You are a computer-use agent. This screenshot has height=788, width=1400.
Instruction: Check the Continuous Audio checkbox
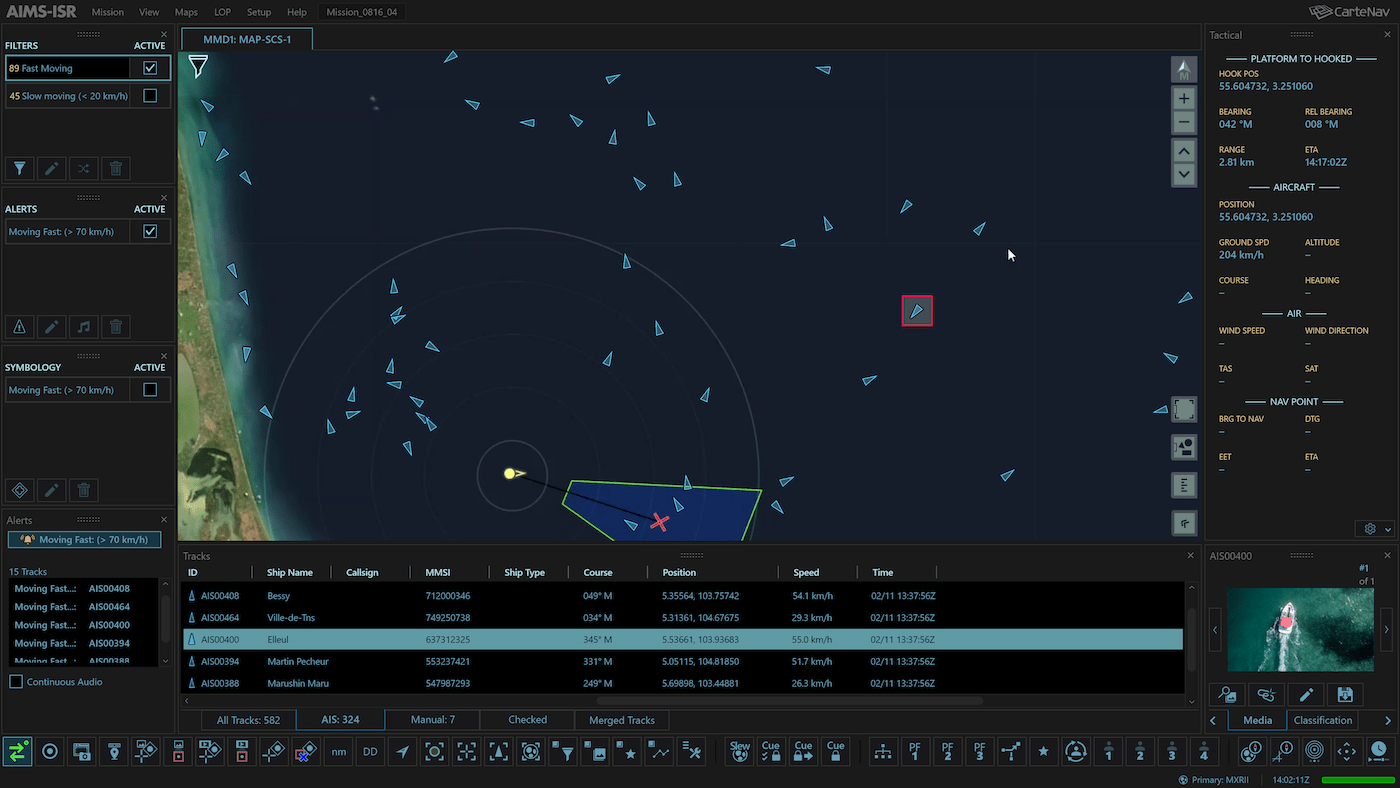pyautogui.click(x=16, y=682)
